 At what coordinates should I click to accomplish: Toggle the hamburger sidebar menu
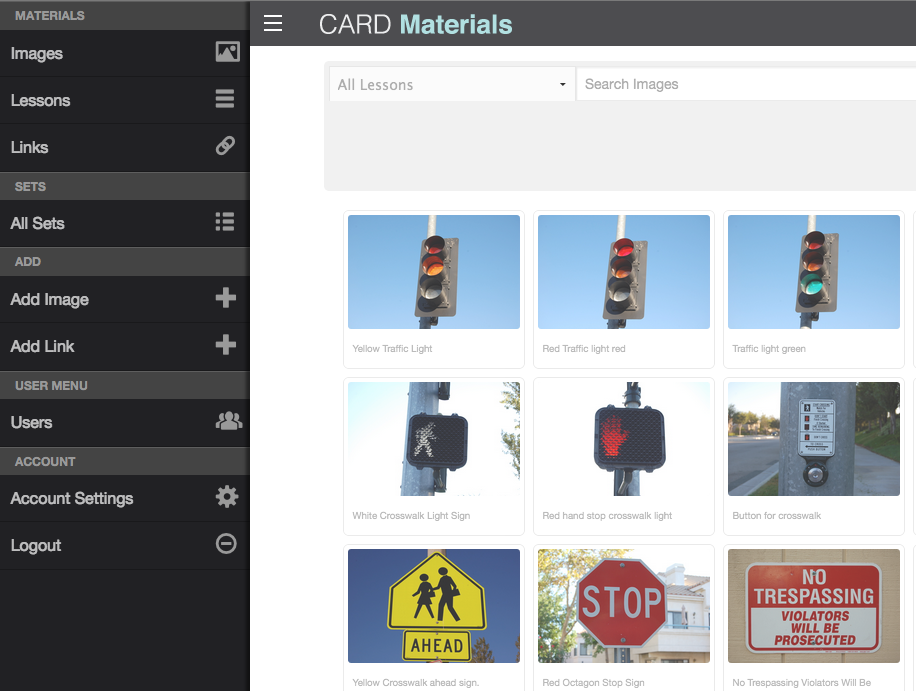[x=273, y=24]
